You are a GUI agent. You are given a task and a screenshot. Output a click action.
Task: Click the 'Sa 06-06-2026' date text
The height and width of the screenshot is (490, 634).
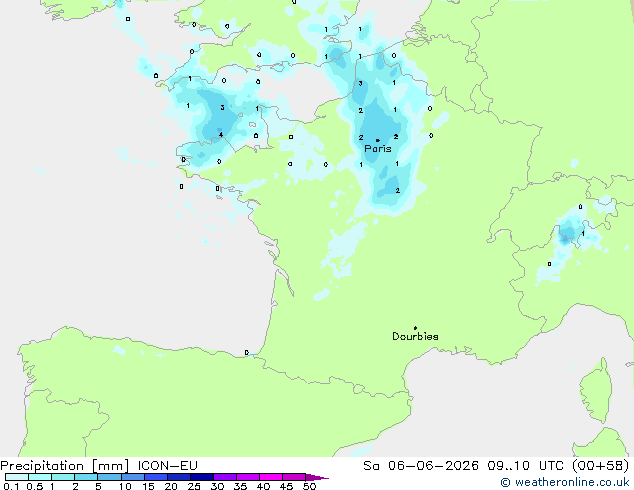tap(421, 466)
